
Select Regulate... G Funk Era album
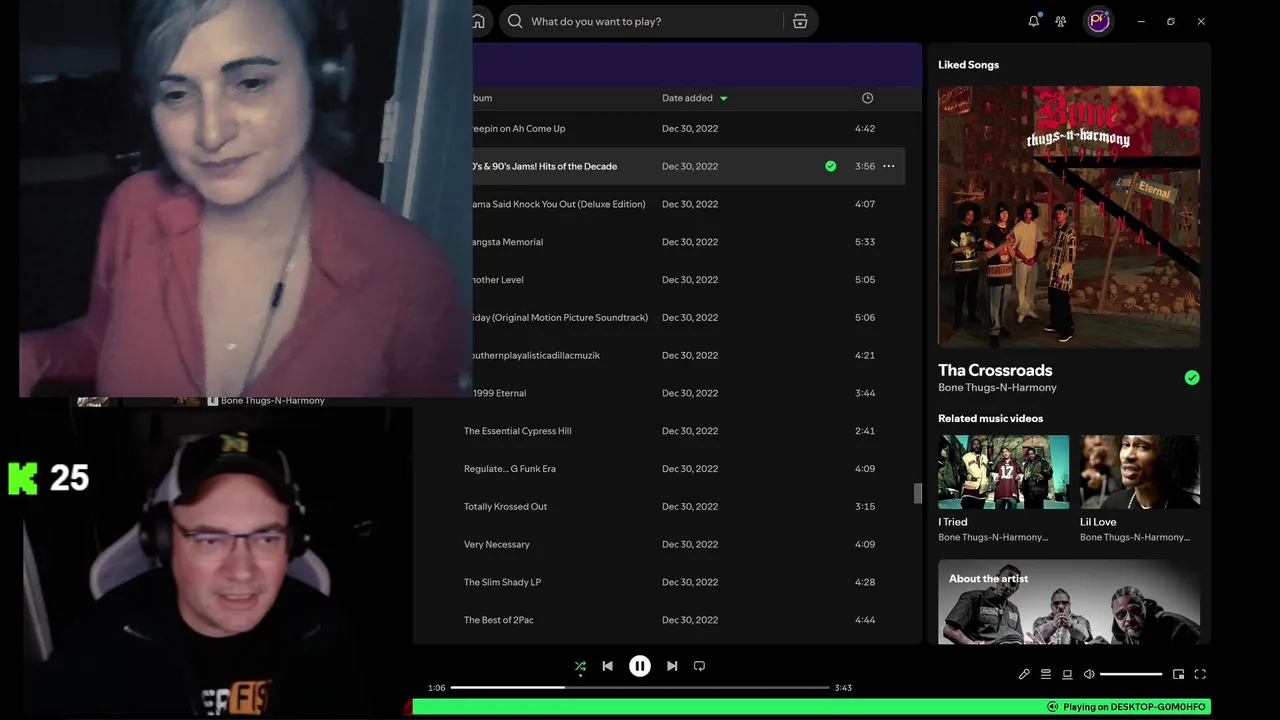(509, 469)
